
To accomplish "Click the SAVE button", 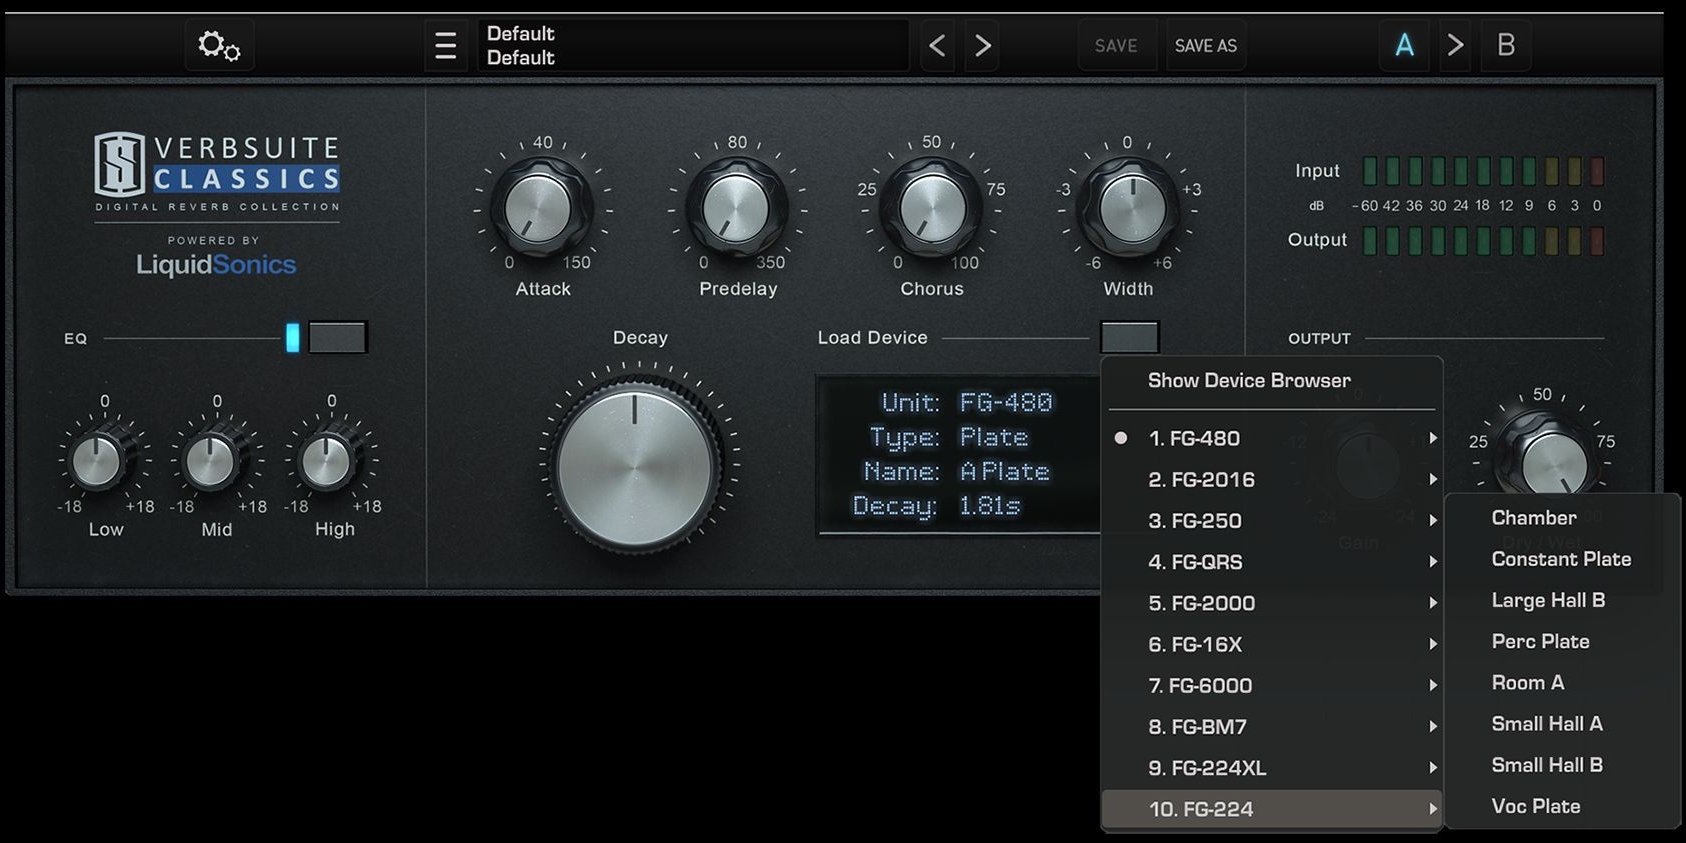I will click(1116, 46).
